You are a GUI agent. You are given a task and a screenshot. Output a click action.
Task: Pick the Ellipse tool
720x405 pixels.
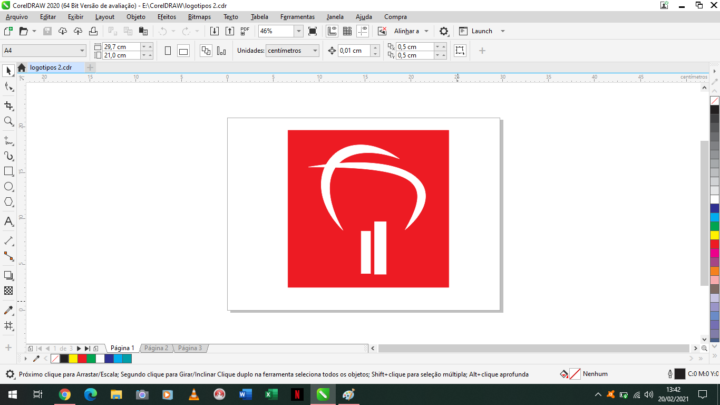pyautogui.click(x=9, y=187)
